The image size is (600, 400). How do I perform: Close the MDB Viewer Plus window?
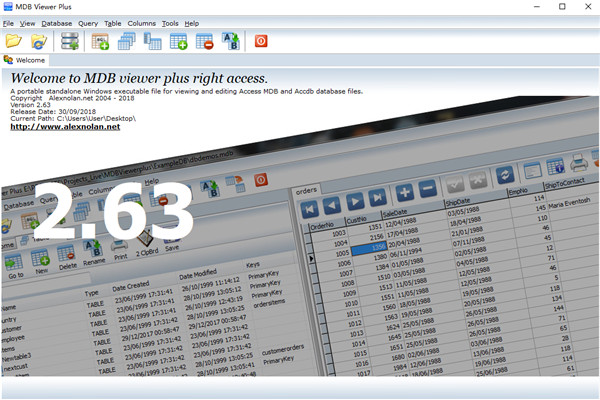coord(588,7)
